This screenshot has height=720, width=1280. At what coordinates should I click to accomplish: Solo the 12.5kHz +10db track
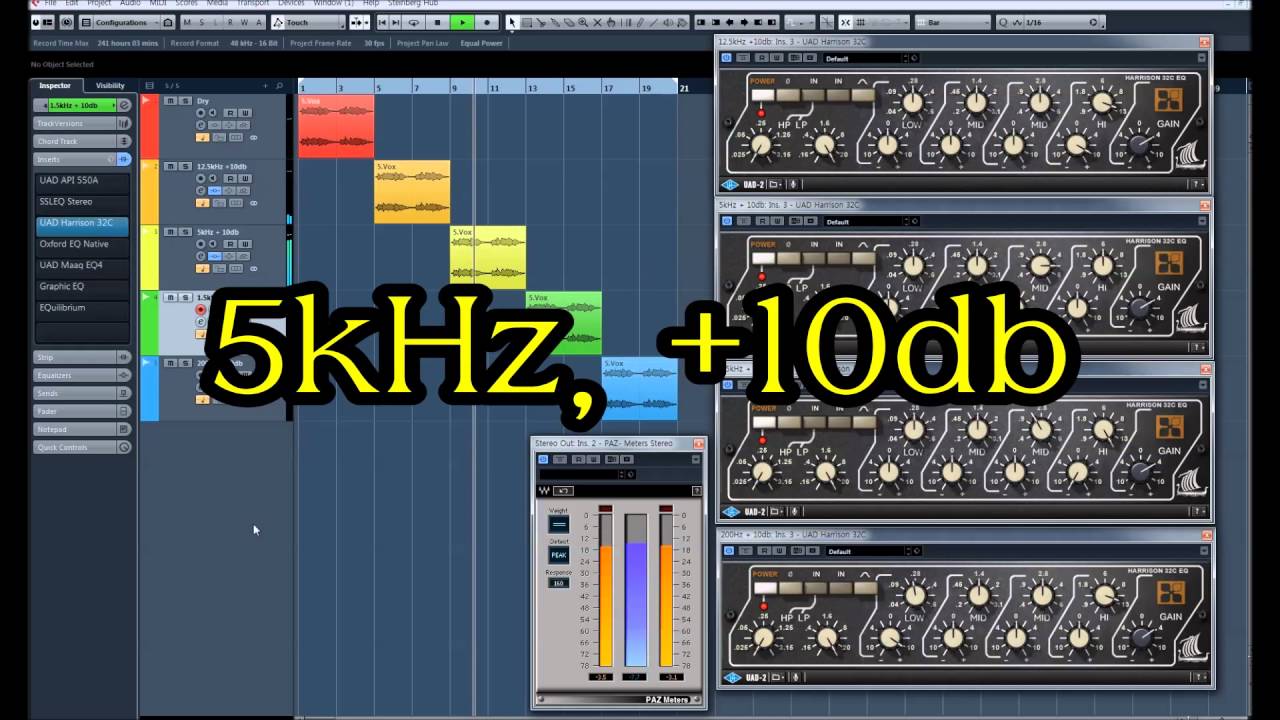click(183, 166)
